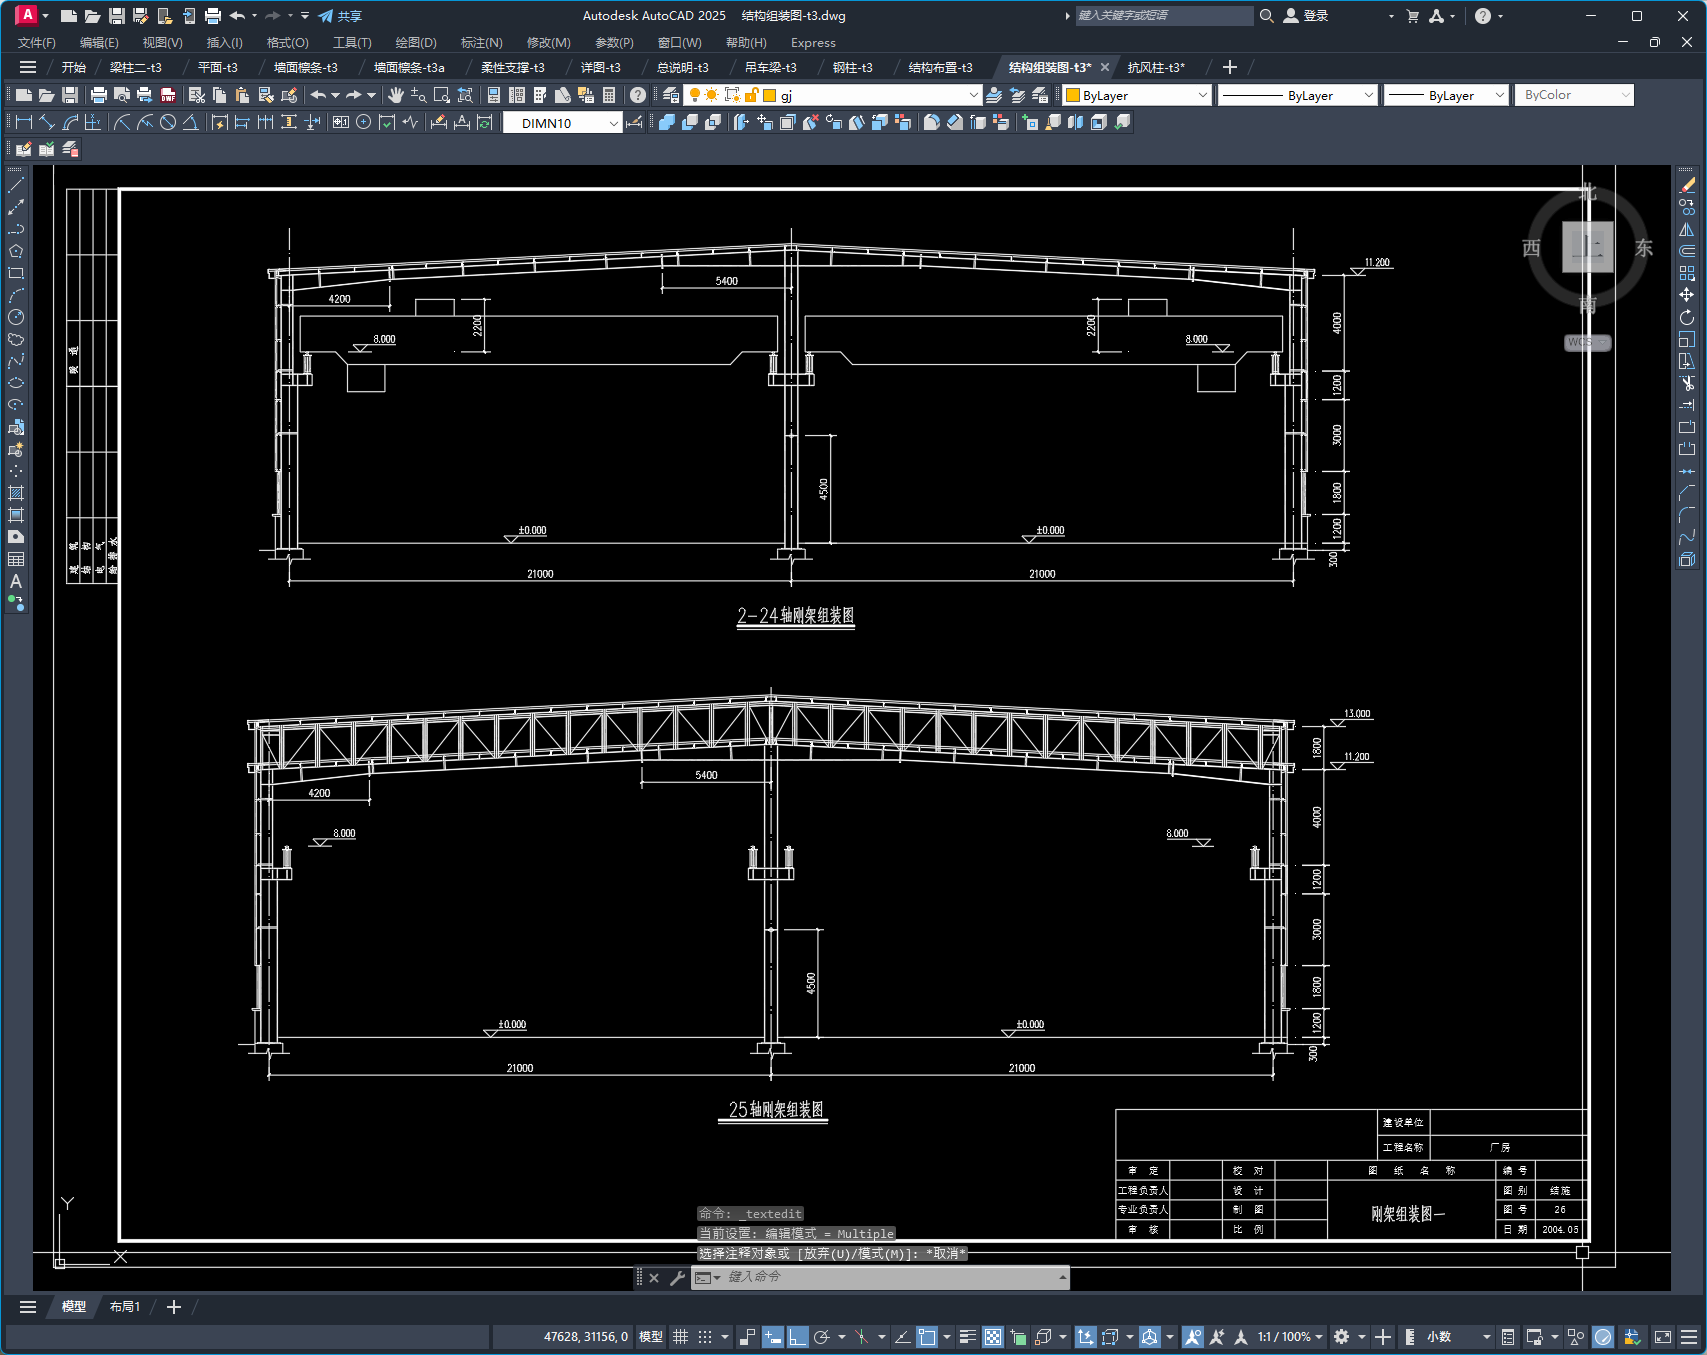Switch to the 抗风柱-t3* drawing tab
Screen dimensions: 1707x1355
(1157, 67)
